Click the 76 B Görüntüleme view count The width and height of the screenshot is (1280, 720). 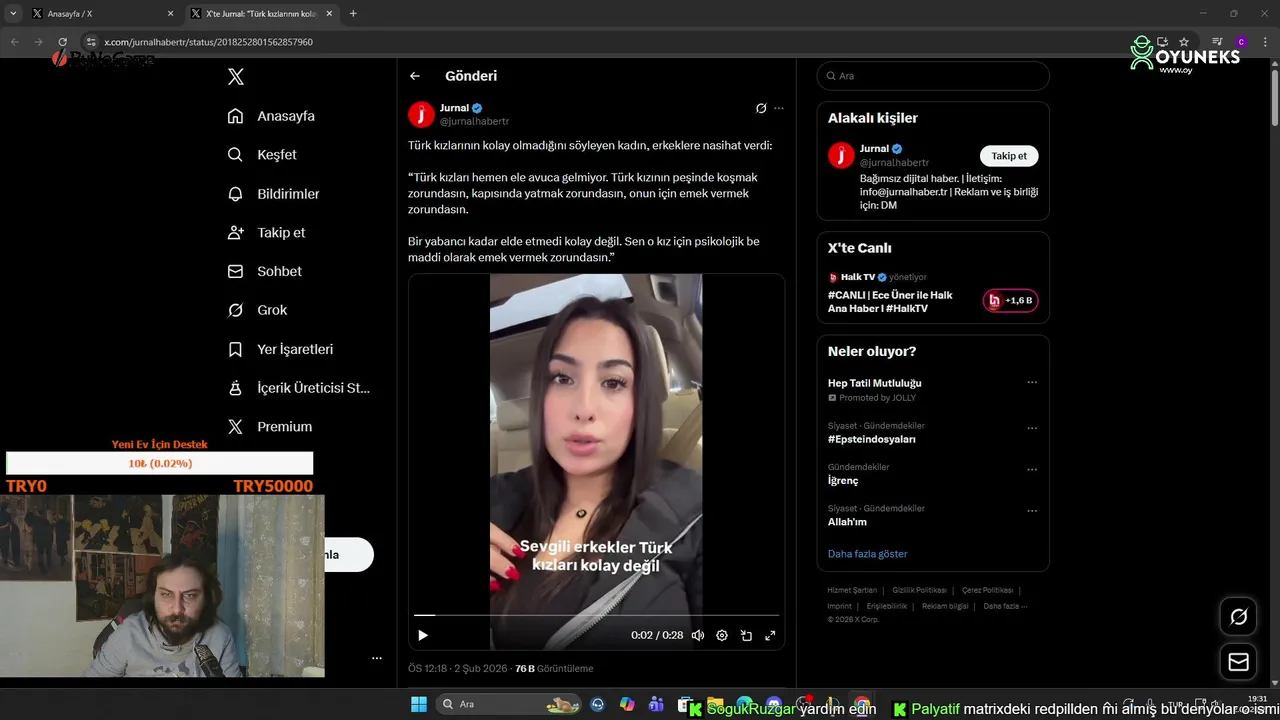pyautogui.click(x=554, y=668)
